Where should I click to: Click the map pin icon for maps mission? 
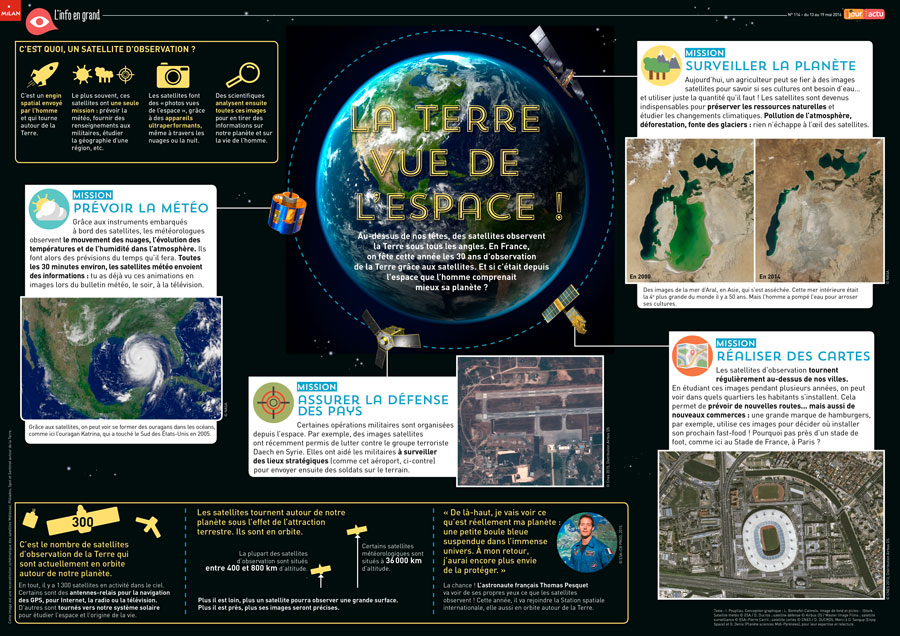pos(692,356)
